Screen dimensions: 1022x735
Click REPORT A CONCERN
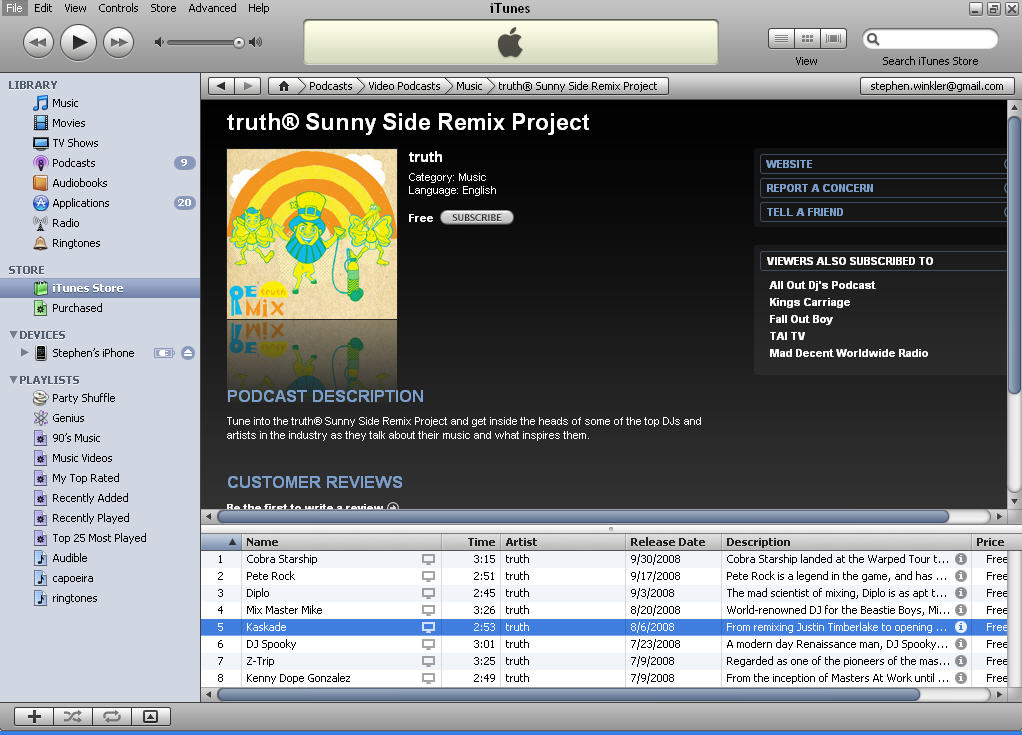point(883,188)
